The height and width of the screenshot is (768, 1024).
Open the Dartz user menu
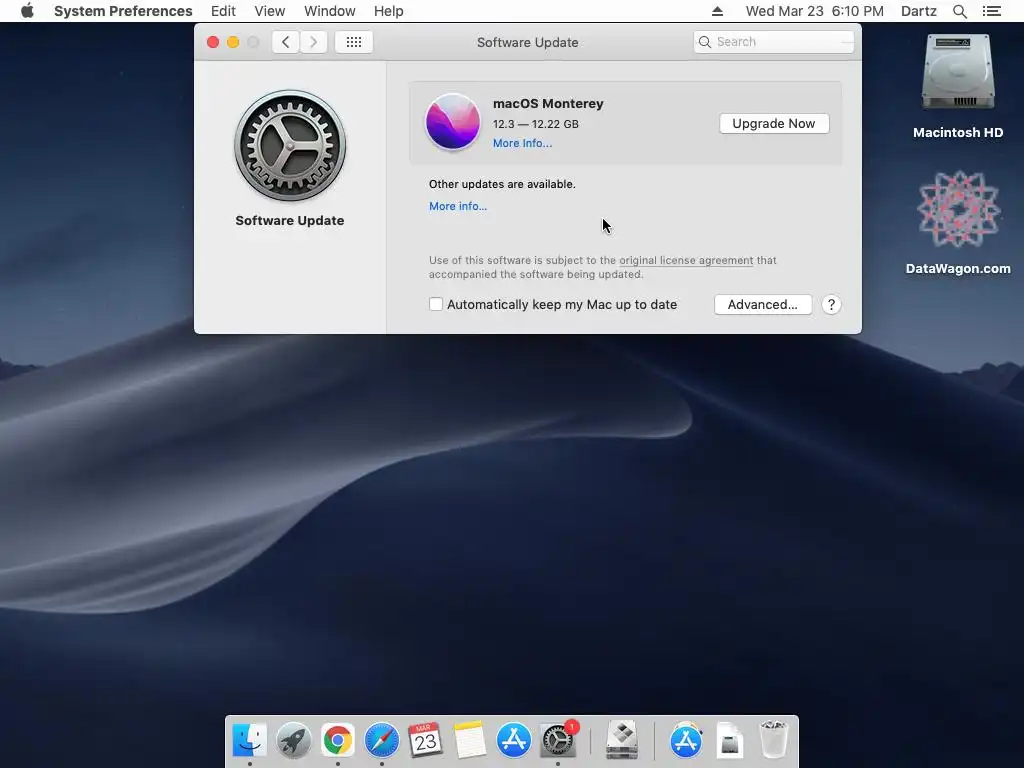918,11
